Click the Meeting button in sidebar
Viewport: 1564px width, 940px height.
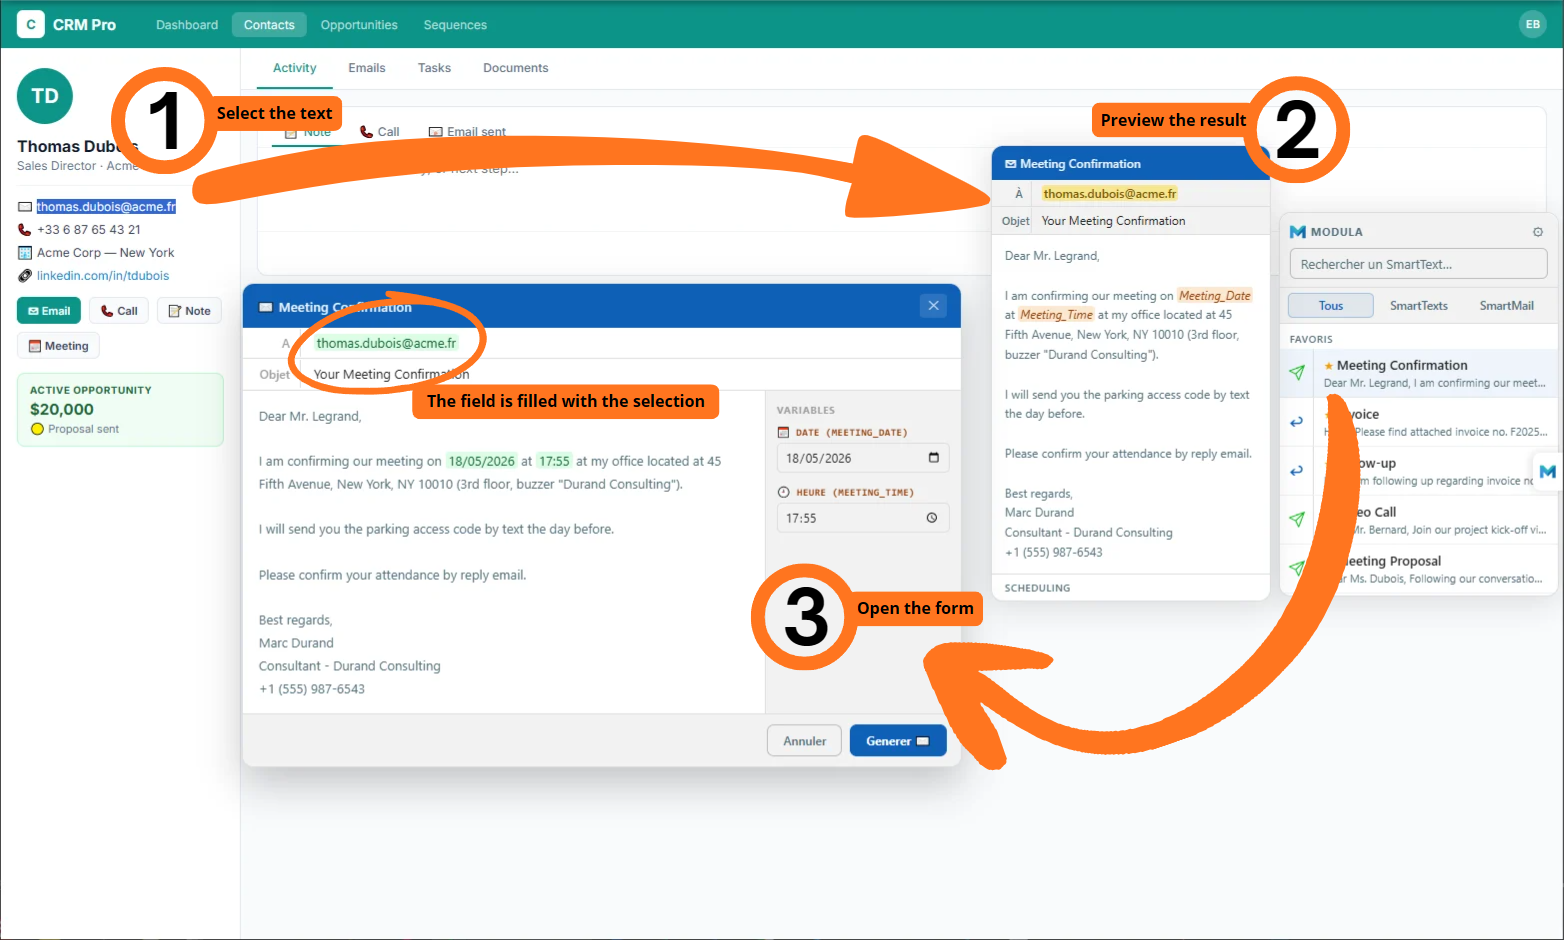point(58,346)
